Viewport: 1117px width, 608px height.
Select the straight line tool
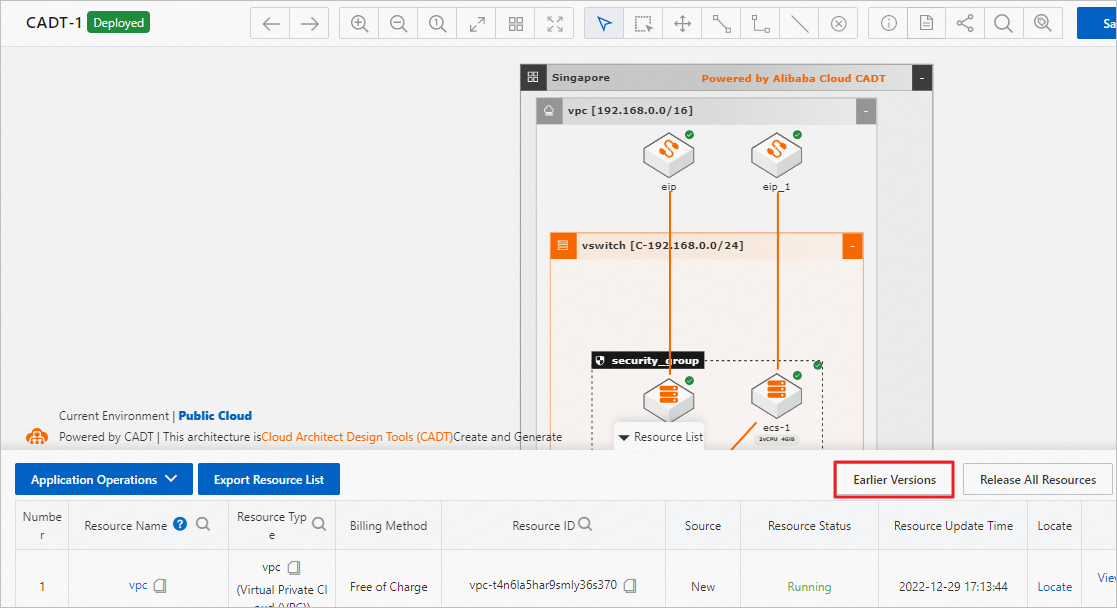[799, 24]
